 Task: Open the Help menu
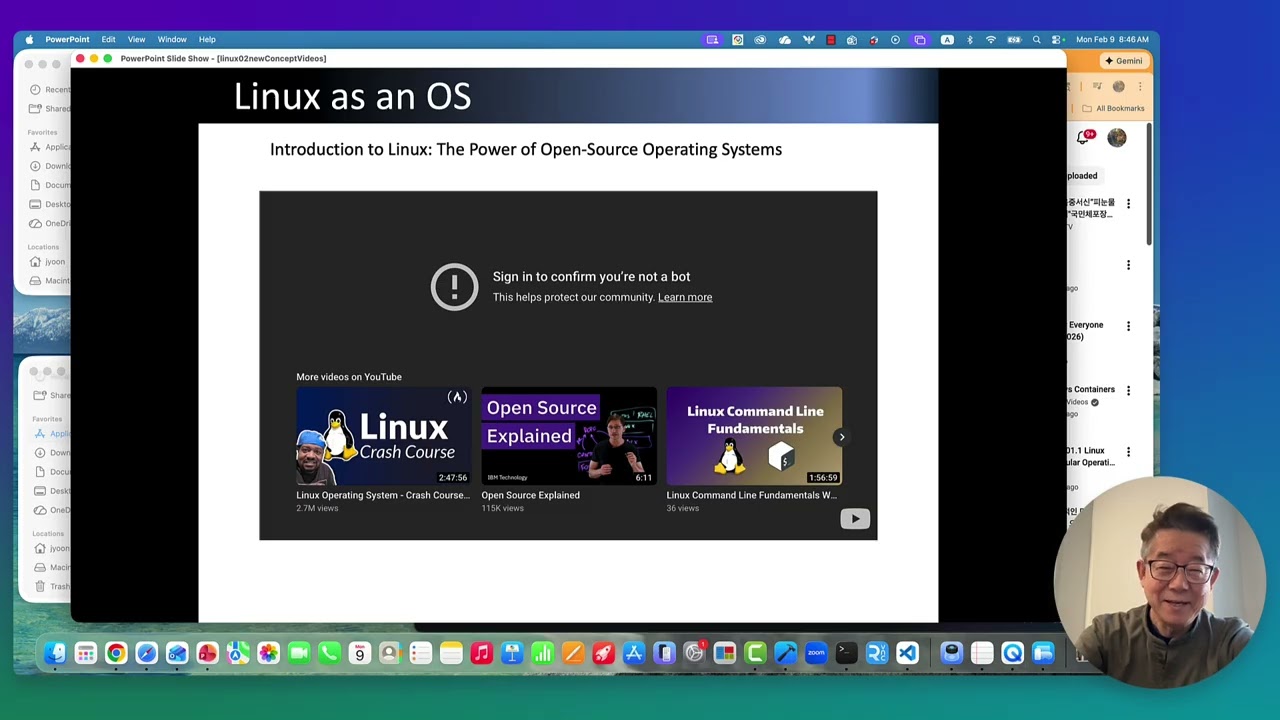(x=207, y=40)
